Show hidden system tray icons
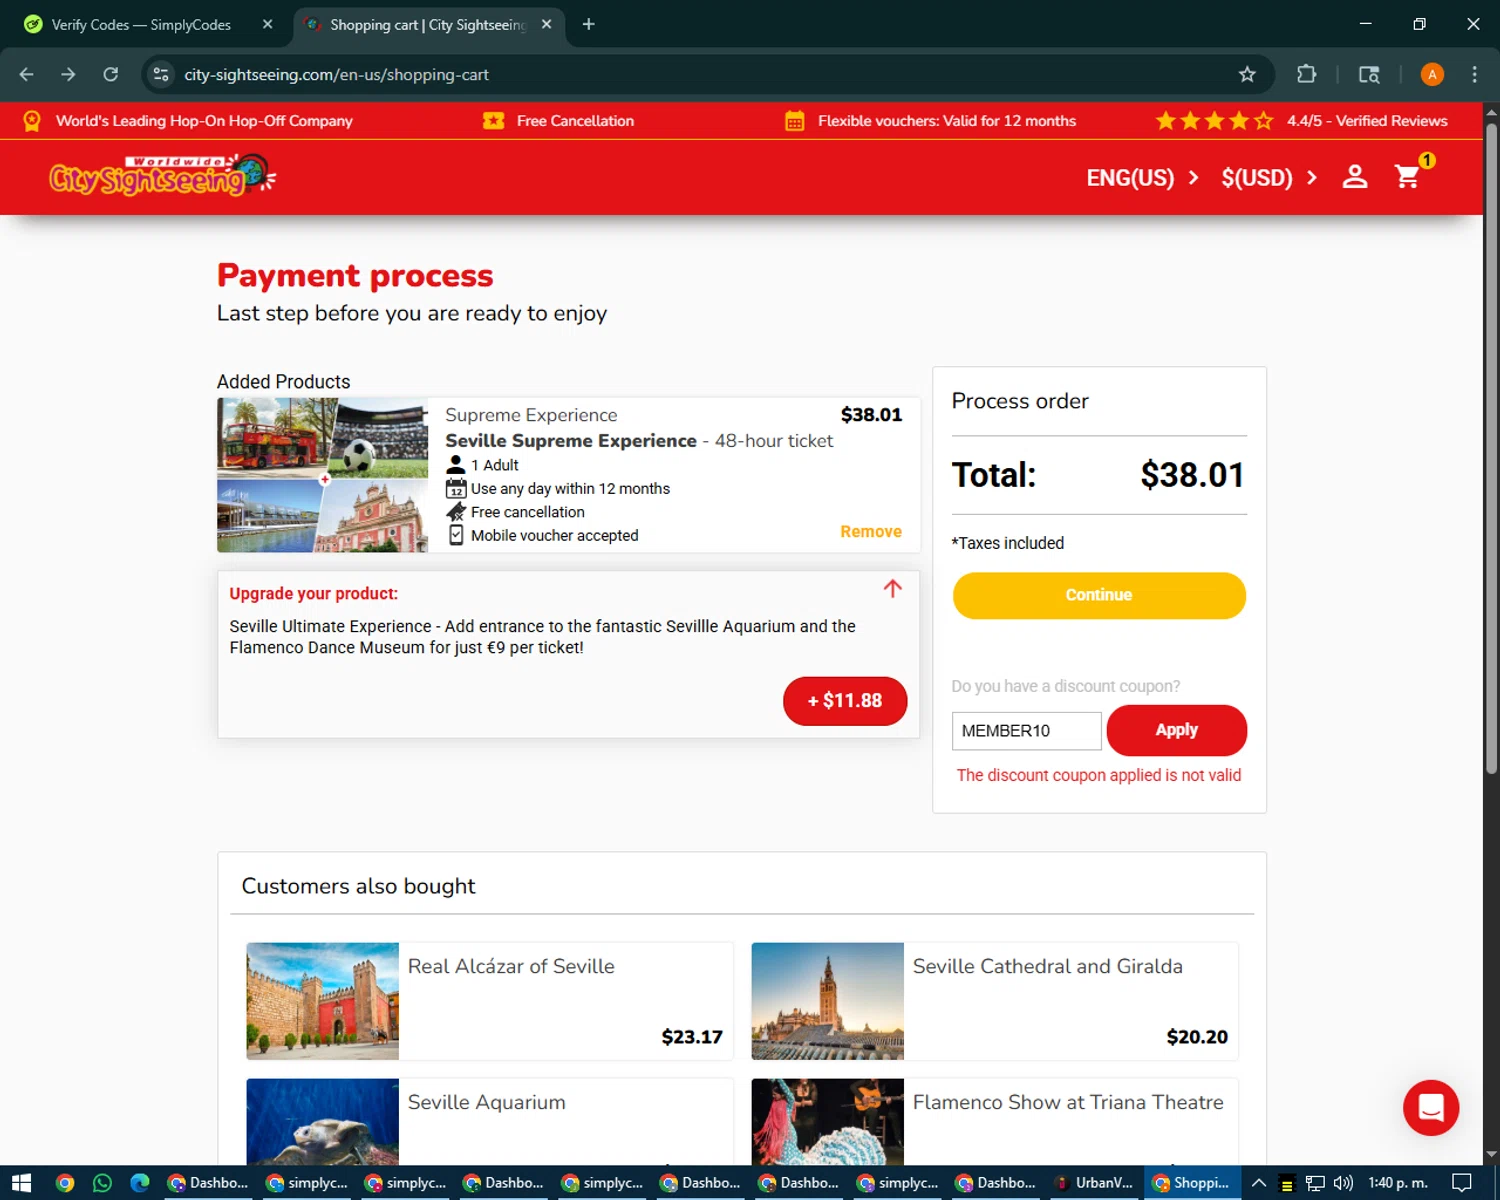 click(x=1259, y=1183)
